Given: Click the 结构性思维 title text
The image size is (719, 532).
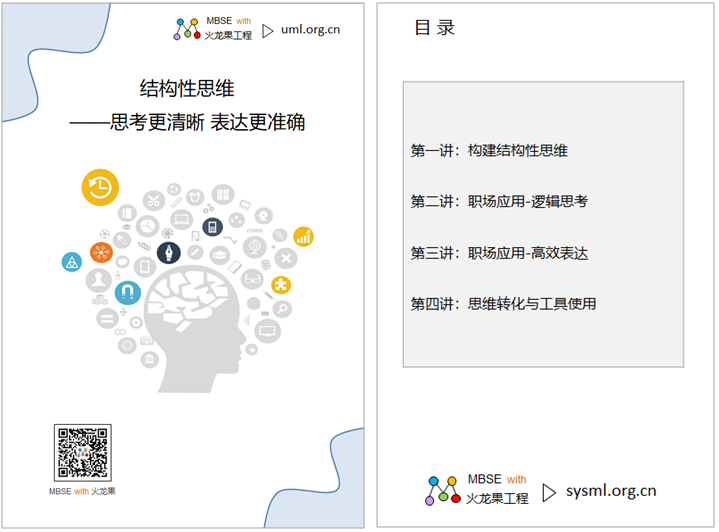Looking at the screenshot, I should coord(187,88).
